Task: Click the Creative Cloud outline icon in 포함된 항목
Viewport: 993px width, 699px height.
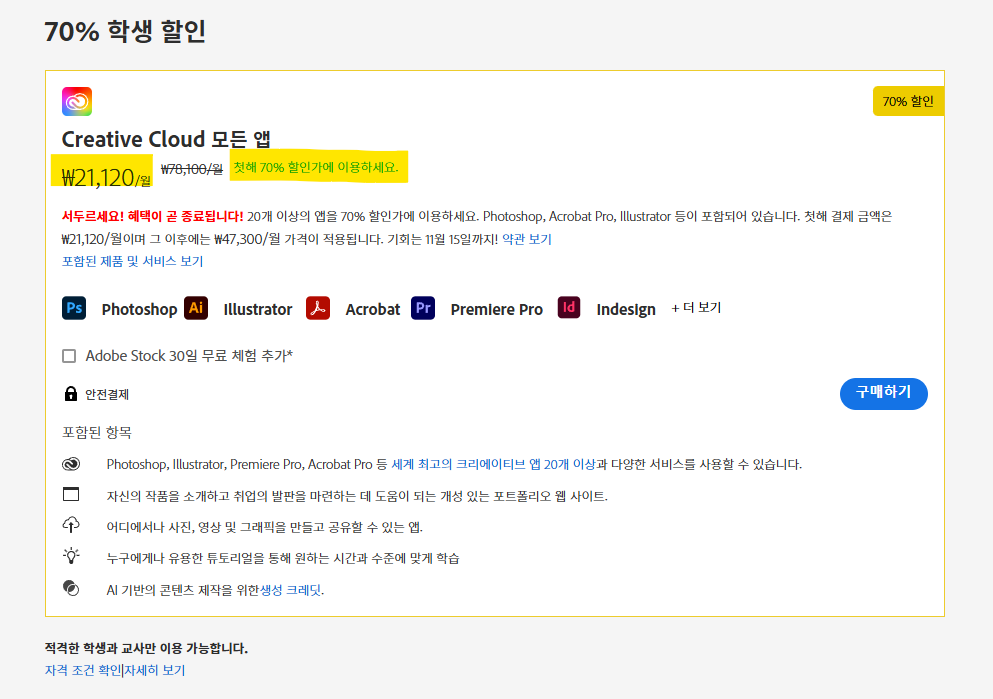Action: coord(71,464)
